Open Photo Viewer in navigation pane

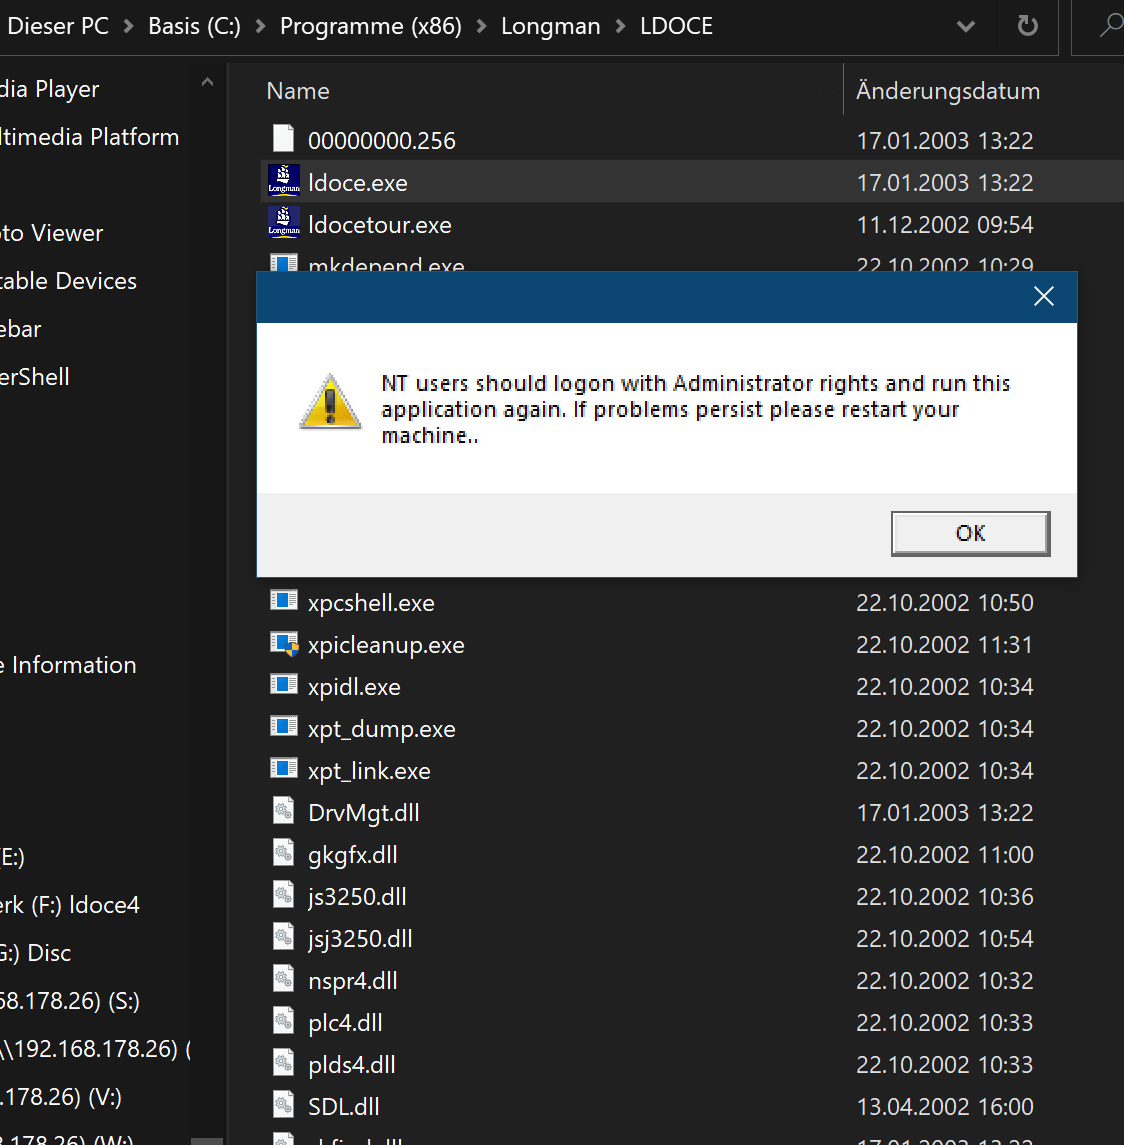[x=51, y=233]
